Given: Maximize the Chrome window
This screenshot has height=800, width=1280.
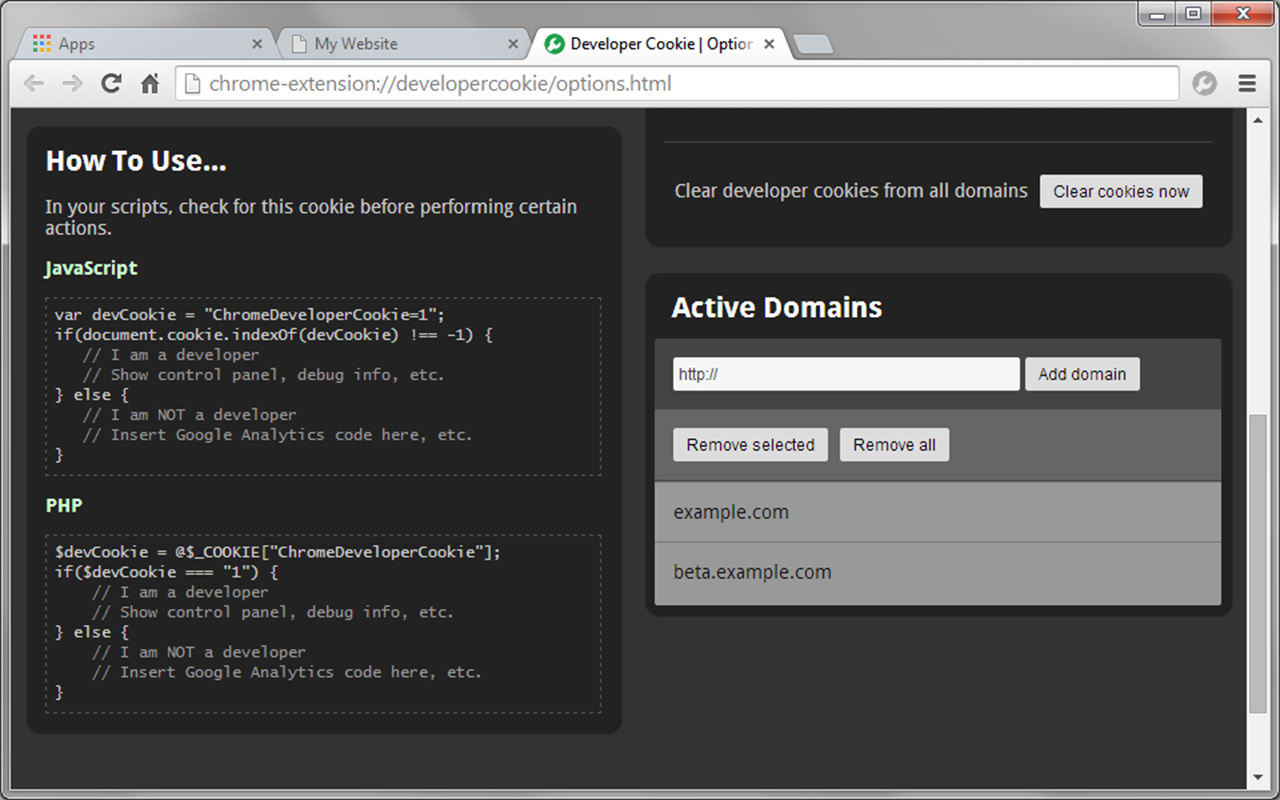Looking at the screenshot, I should click(1192, 14).
